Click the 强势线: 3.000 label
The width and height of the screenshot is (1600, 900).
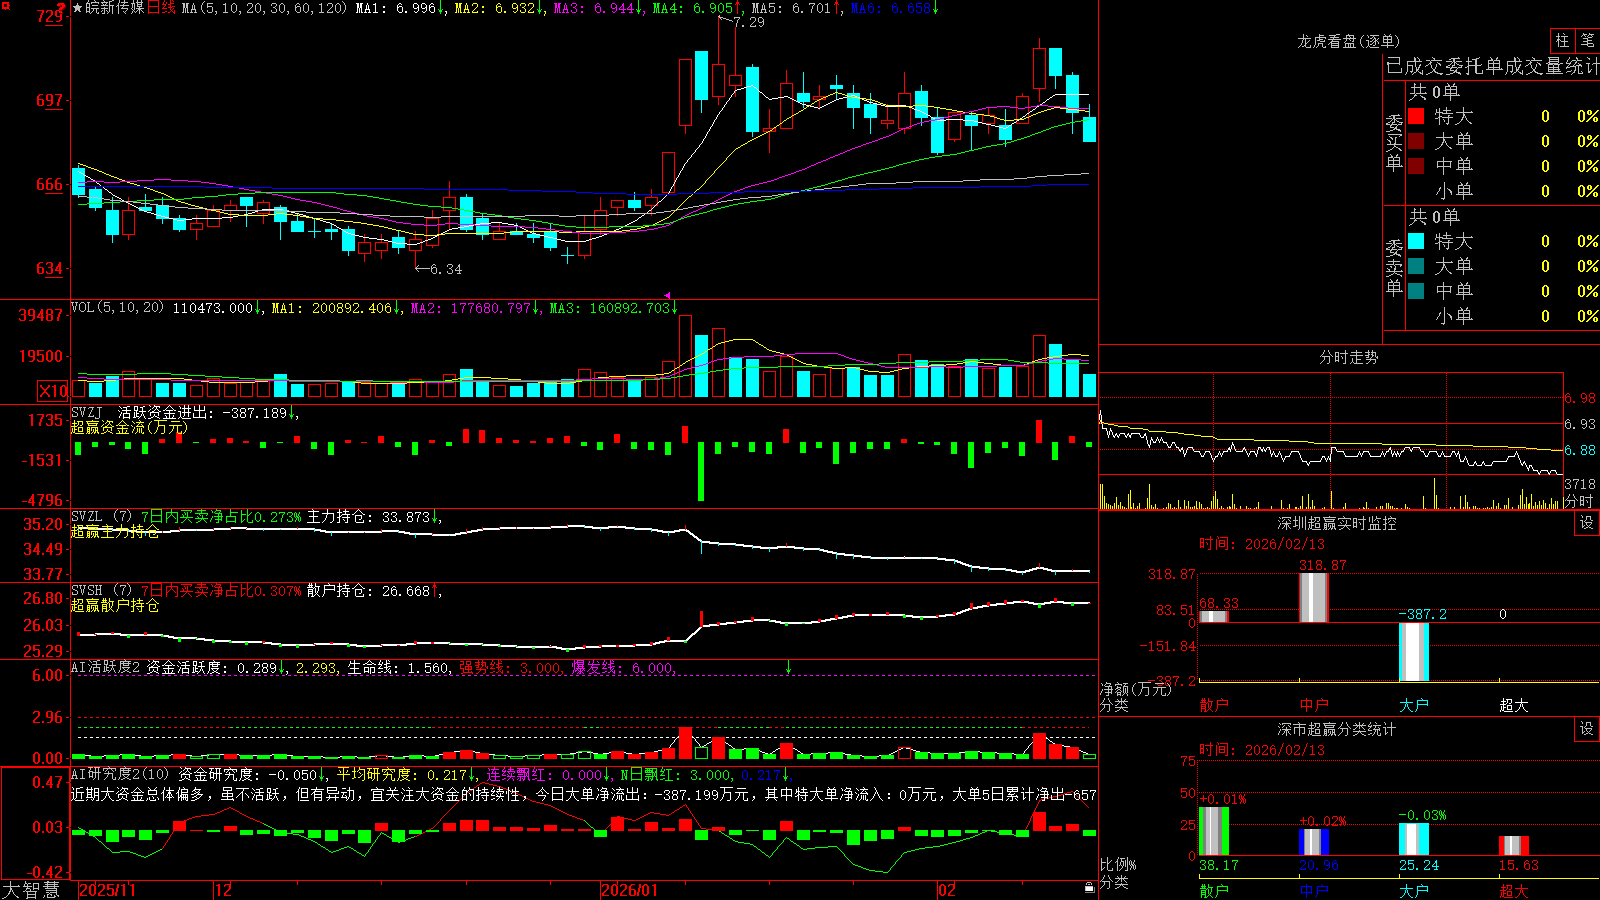point(510,668)
